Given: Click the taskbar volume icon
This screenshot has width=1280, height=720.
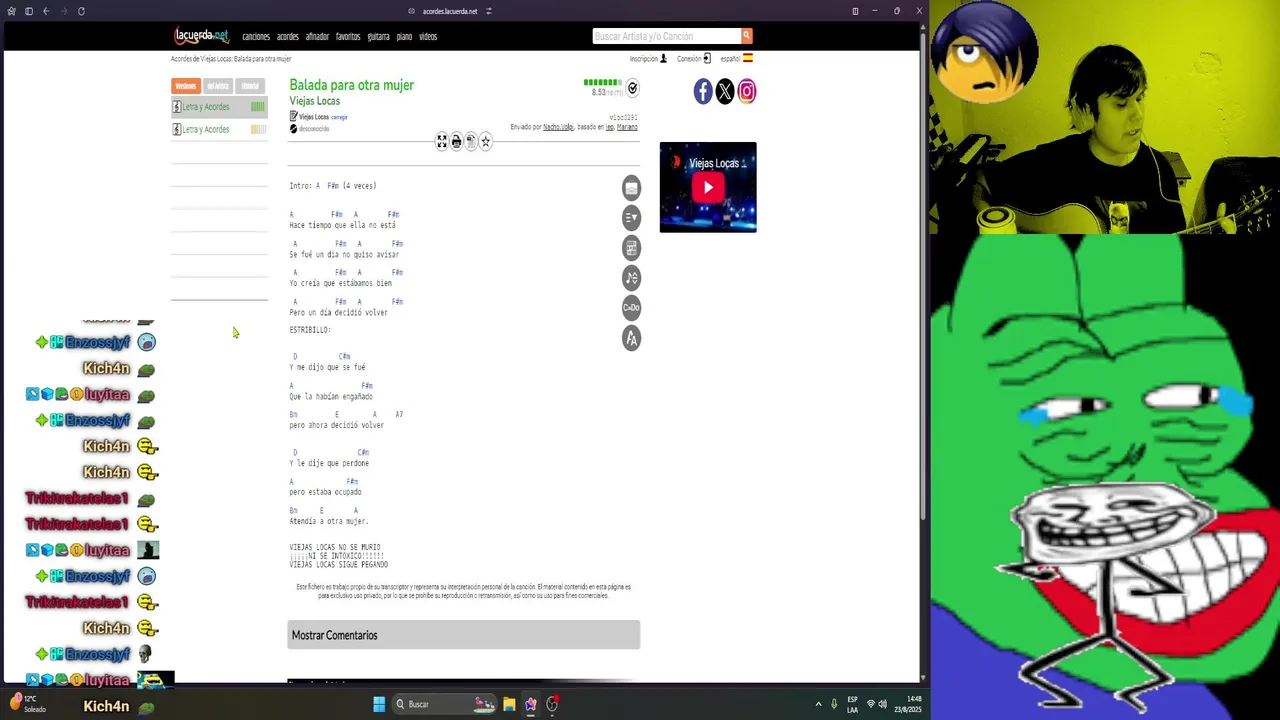Looking at the screenshot, I should pos(881,704).
